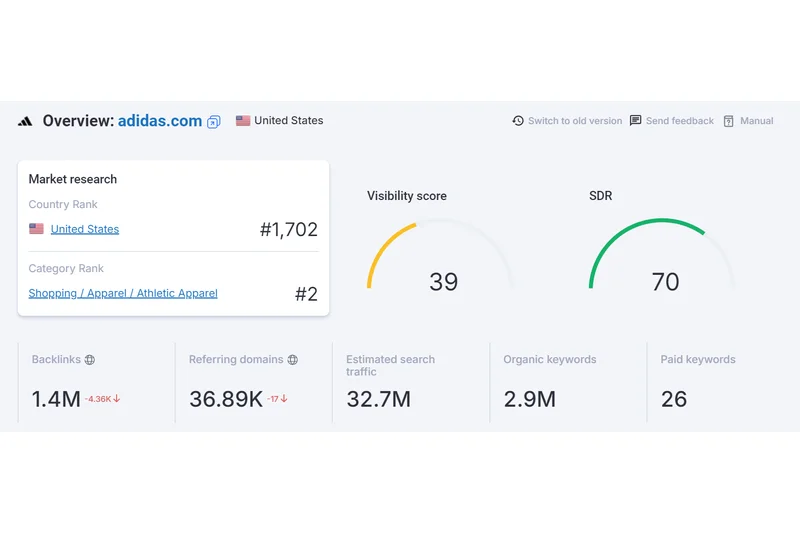Open the United States country rank link
Image resolution: width=800 pixels, height=533 pixels.
85,229
